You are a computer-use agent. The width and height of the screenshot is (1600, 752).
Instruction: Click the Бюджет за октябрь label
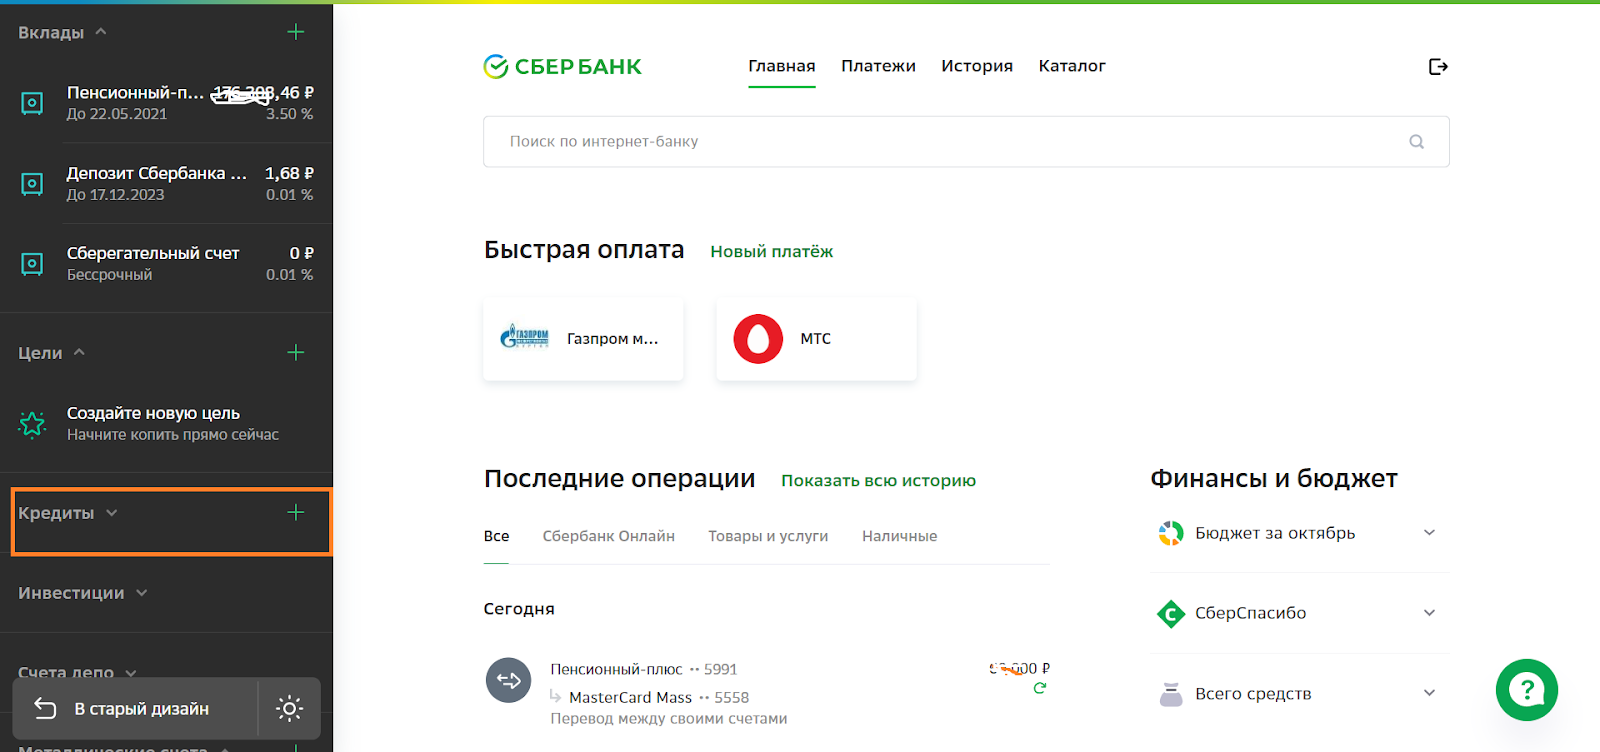[x=1275, y=533]
